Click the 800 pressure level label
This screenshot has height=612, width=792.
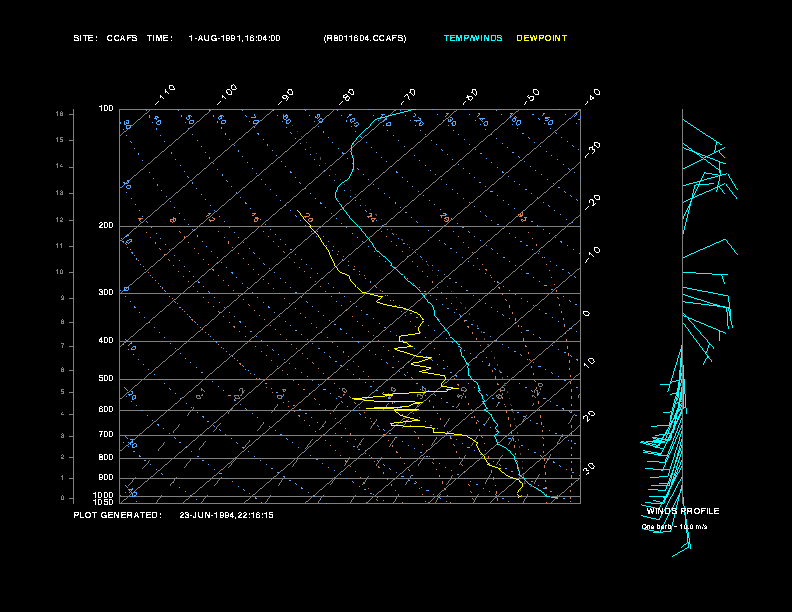[x=106, y=457]
